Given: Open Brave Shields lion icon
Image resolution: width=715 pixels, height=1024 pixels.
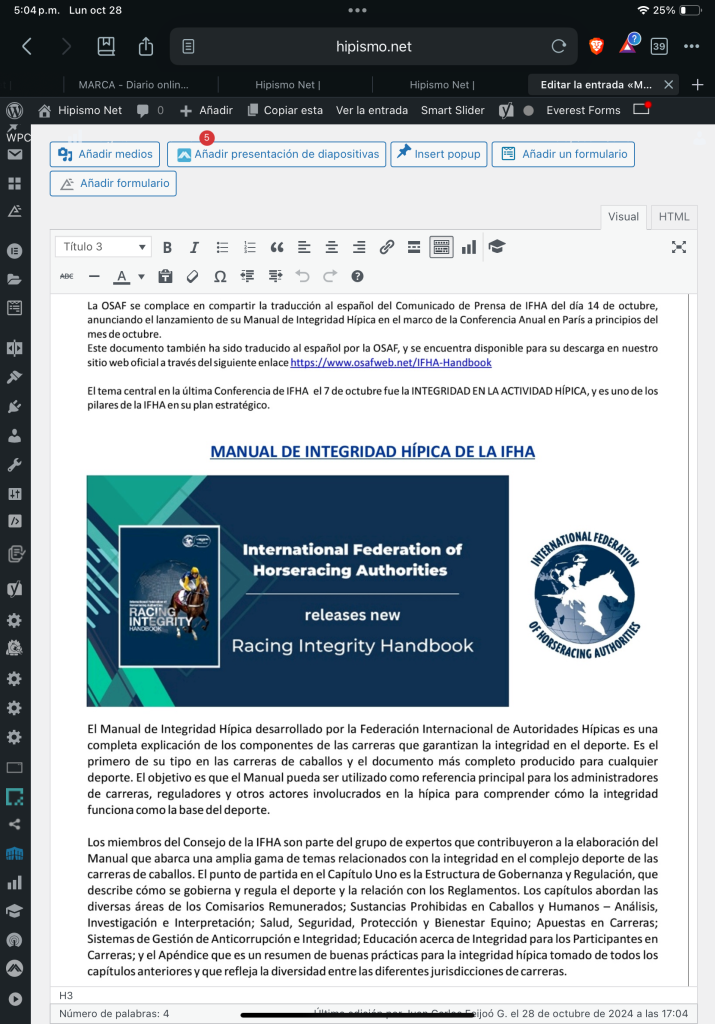Looking at the screenshot, I should point(596,46).
